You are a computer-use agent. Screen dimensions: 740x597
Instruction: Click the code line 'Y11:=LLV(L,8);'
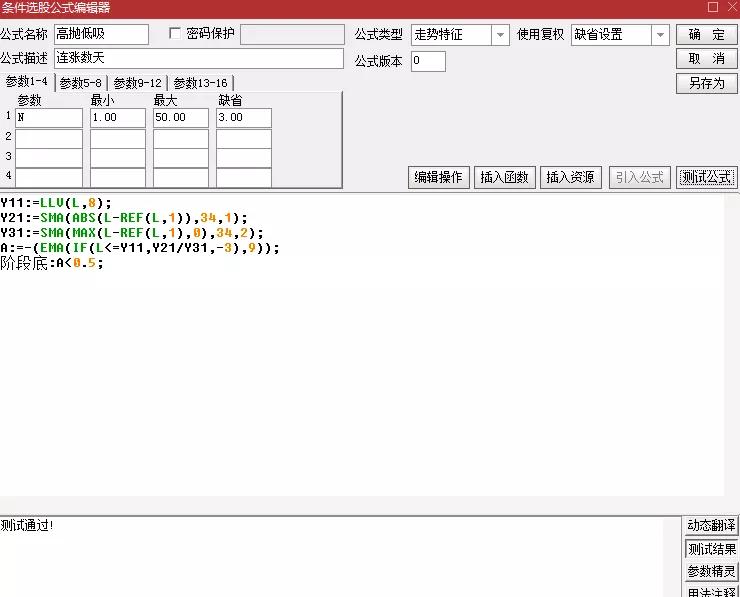pyautogui.click(x=56, y=203)
